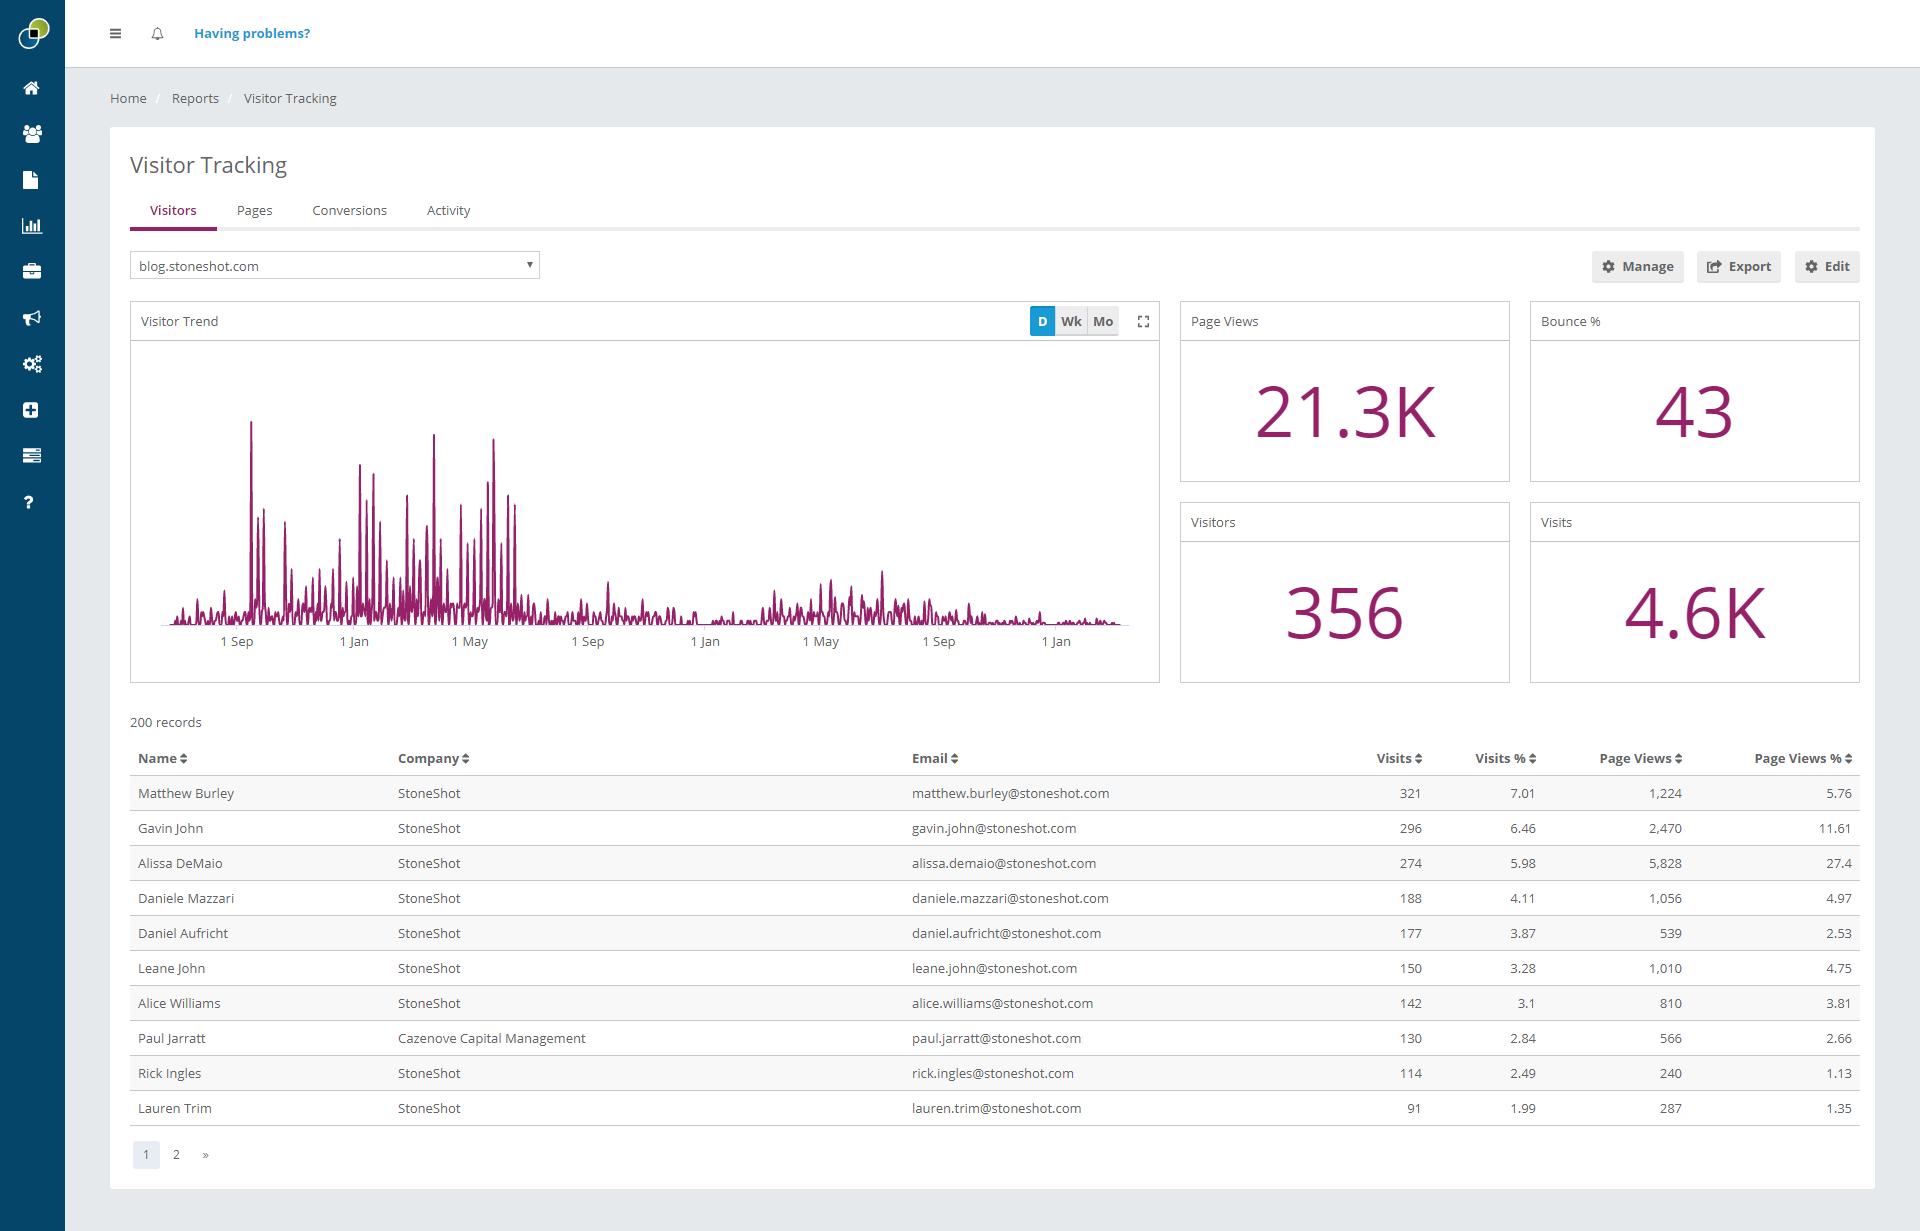Open the megaphone campaigns sidebar icon
This screenshot has width=1920, height=1231.
point(32,318)
